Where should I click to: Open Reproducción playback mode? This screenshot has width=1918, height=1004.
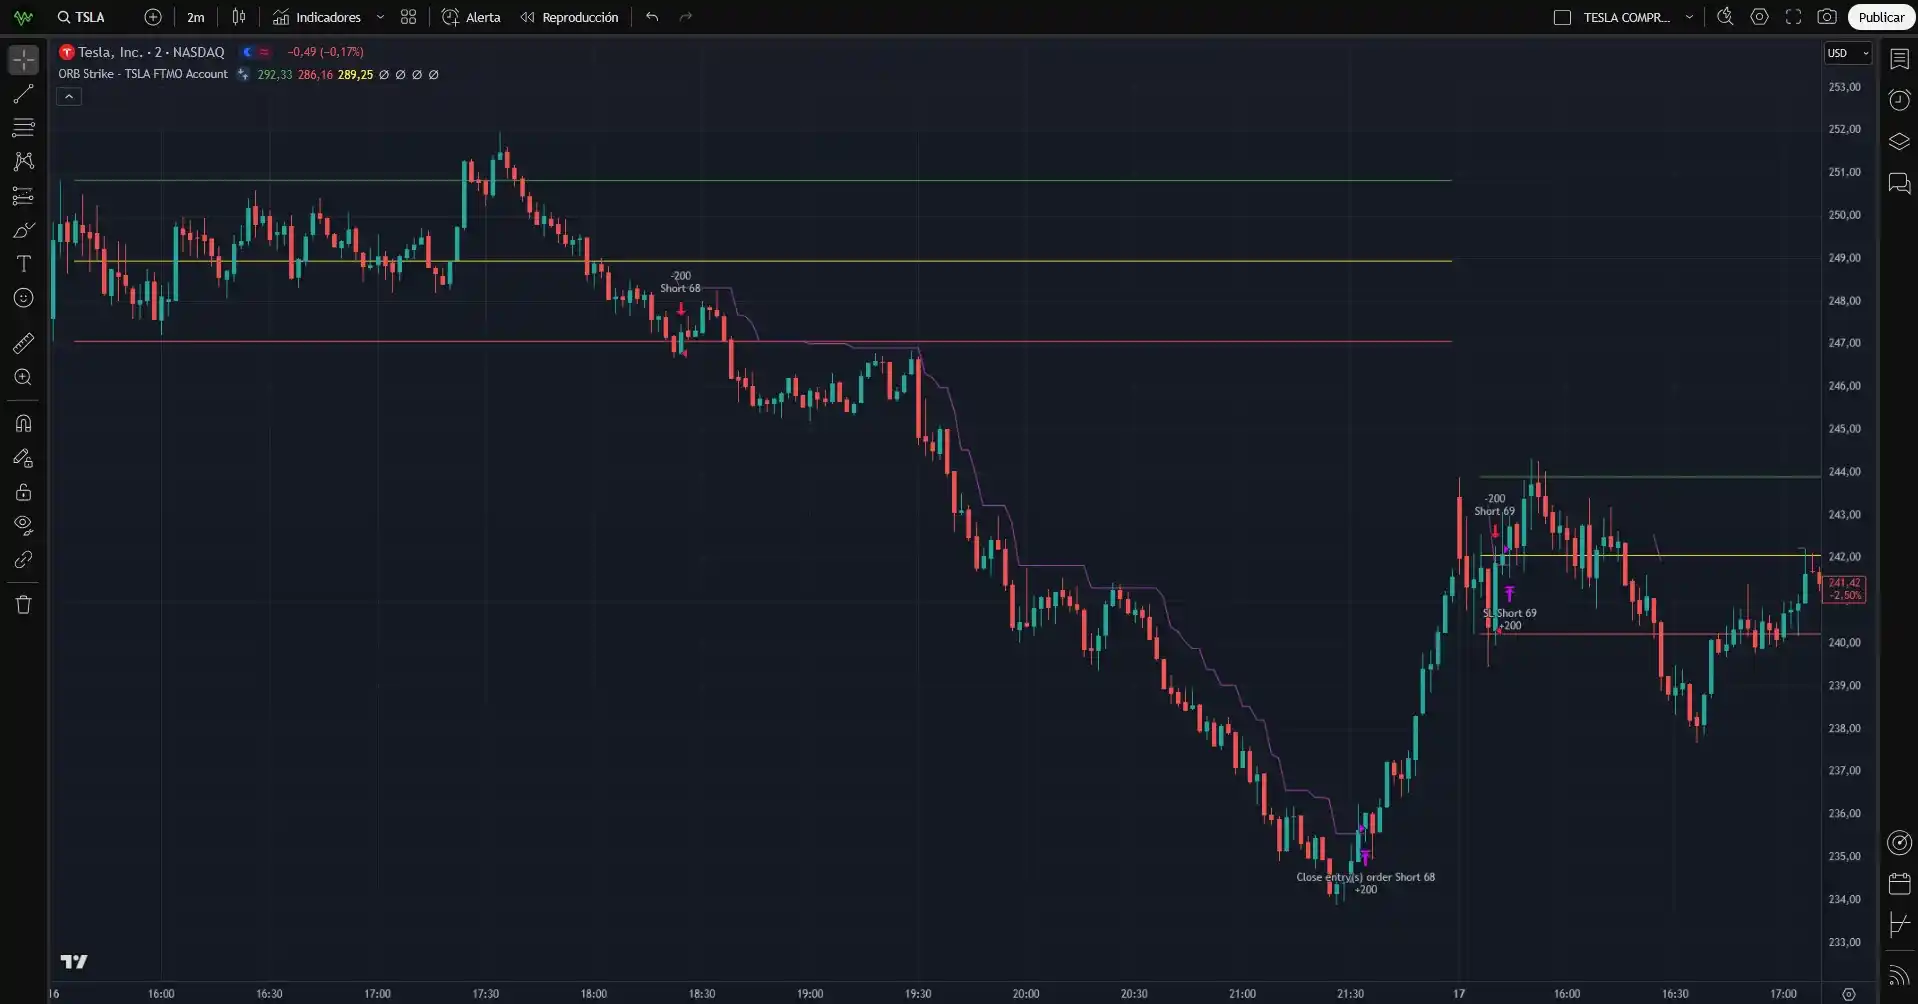(569, 17)
